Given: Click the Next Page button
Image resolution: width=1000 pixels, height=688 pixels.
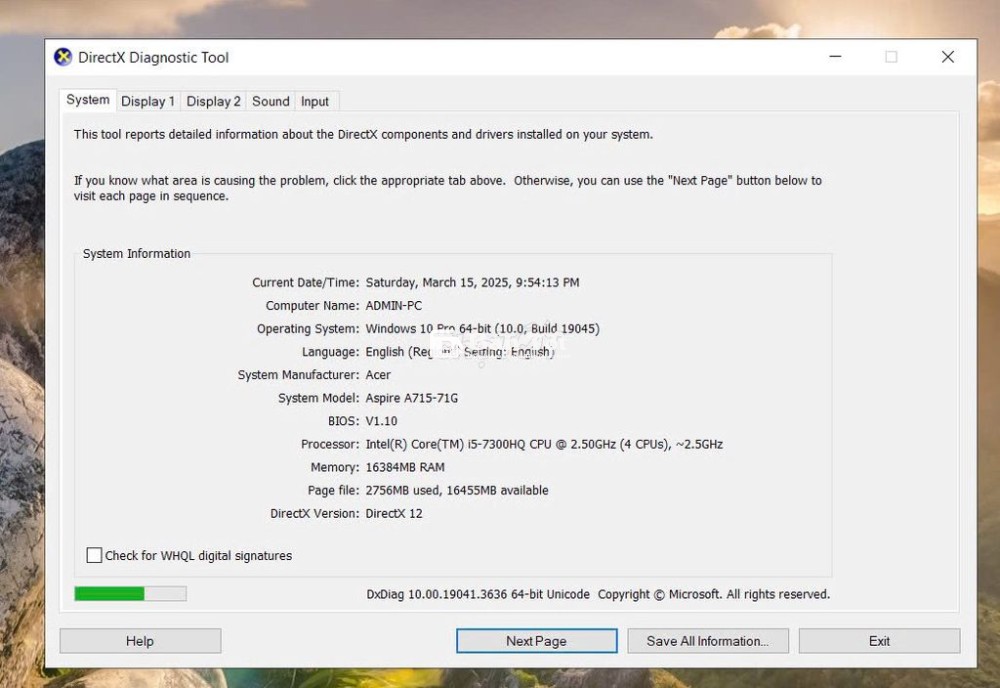Looking at the screenshot, I should 536,641.
